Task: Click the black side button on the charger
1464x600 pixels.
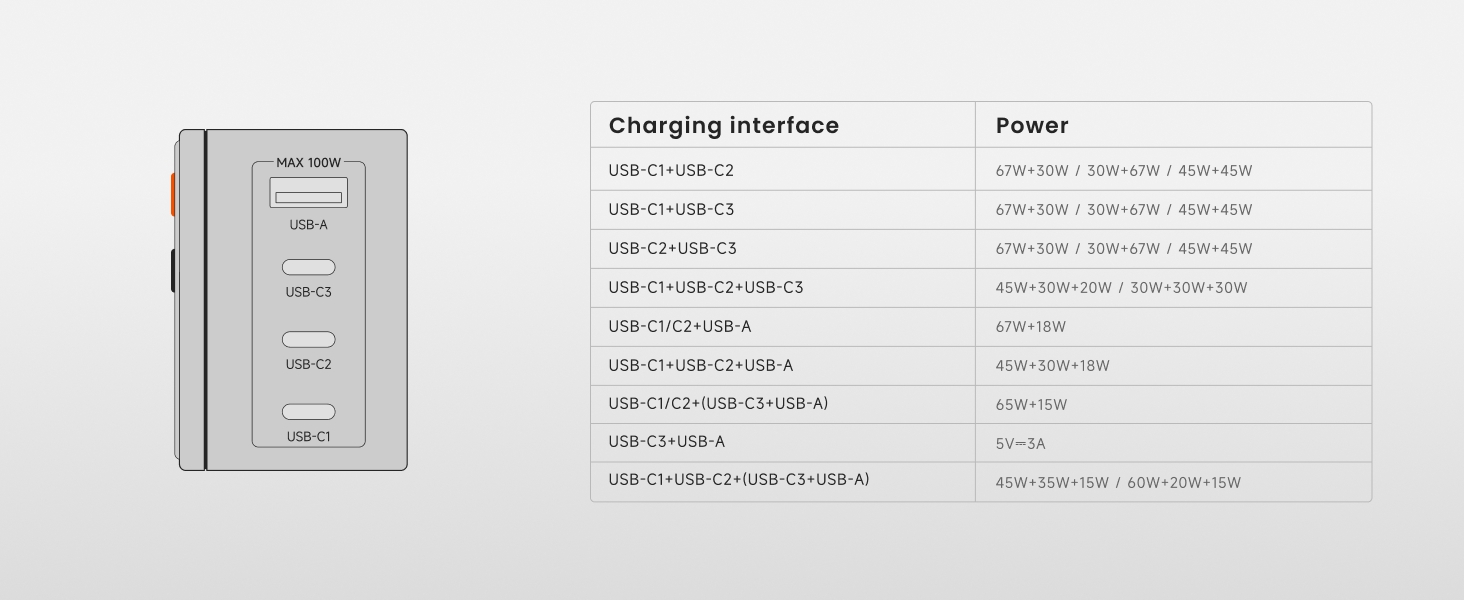Action: point(173,270)
